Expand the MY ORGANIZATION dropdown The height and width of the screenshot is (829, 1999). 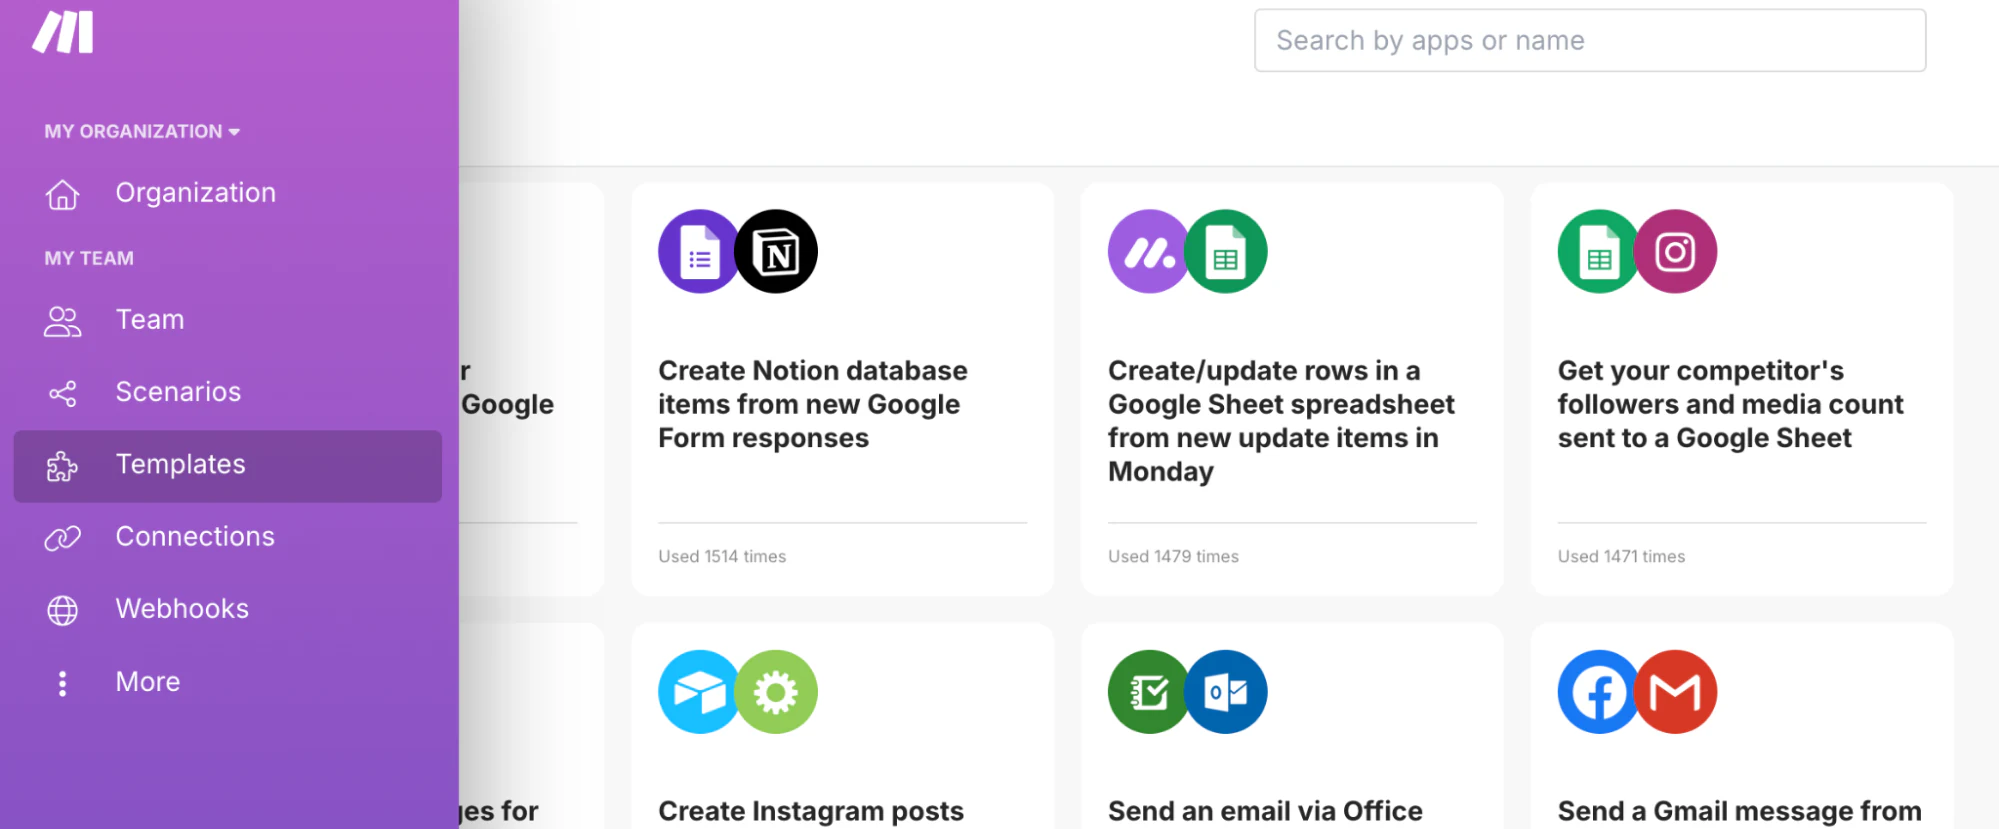point(142,131)
